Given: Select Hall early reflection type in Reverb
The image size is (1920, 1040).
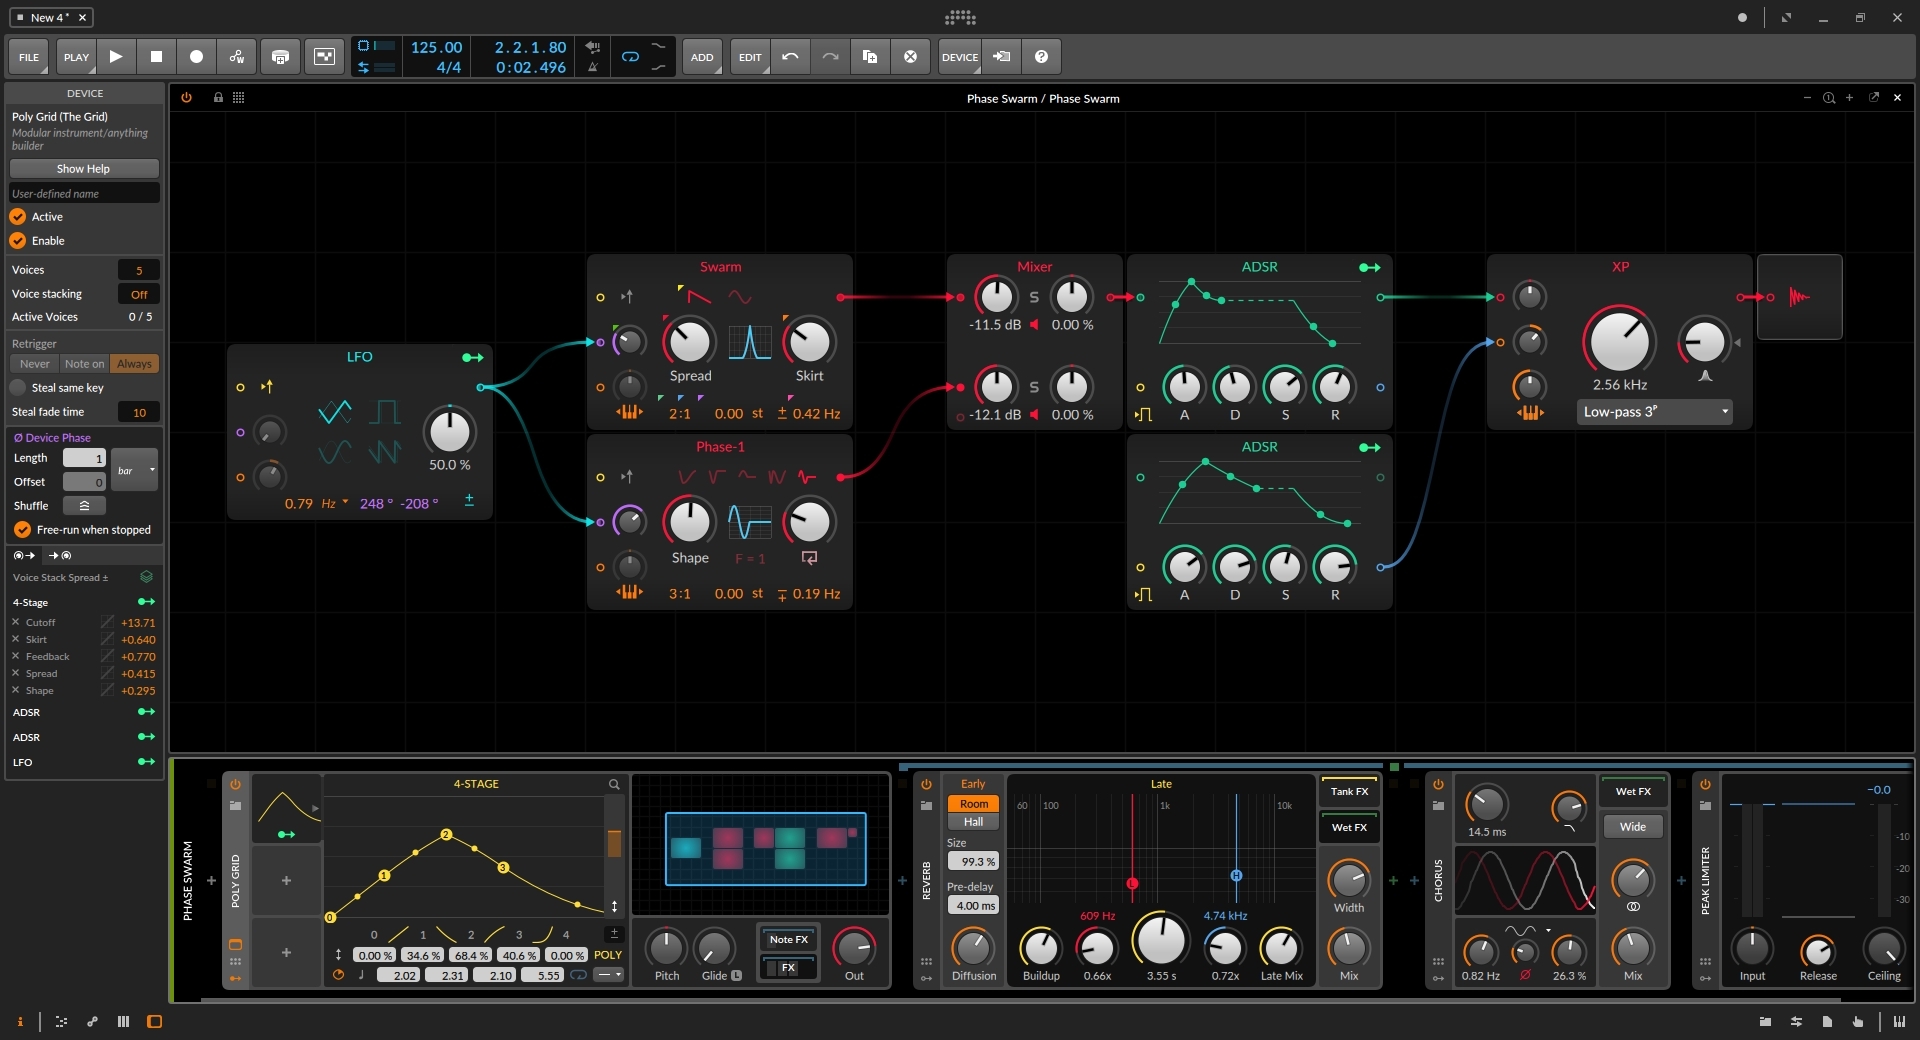Looking at the screenshot, I should [x=973, y=822].
